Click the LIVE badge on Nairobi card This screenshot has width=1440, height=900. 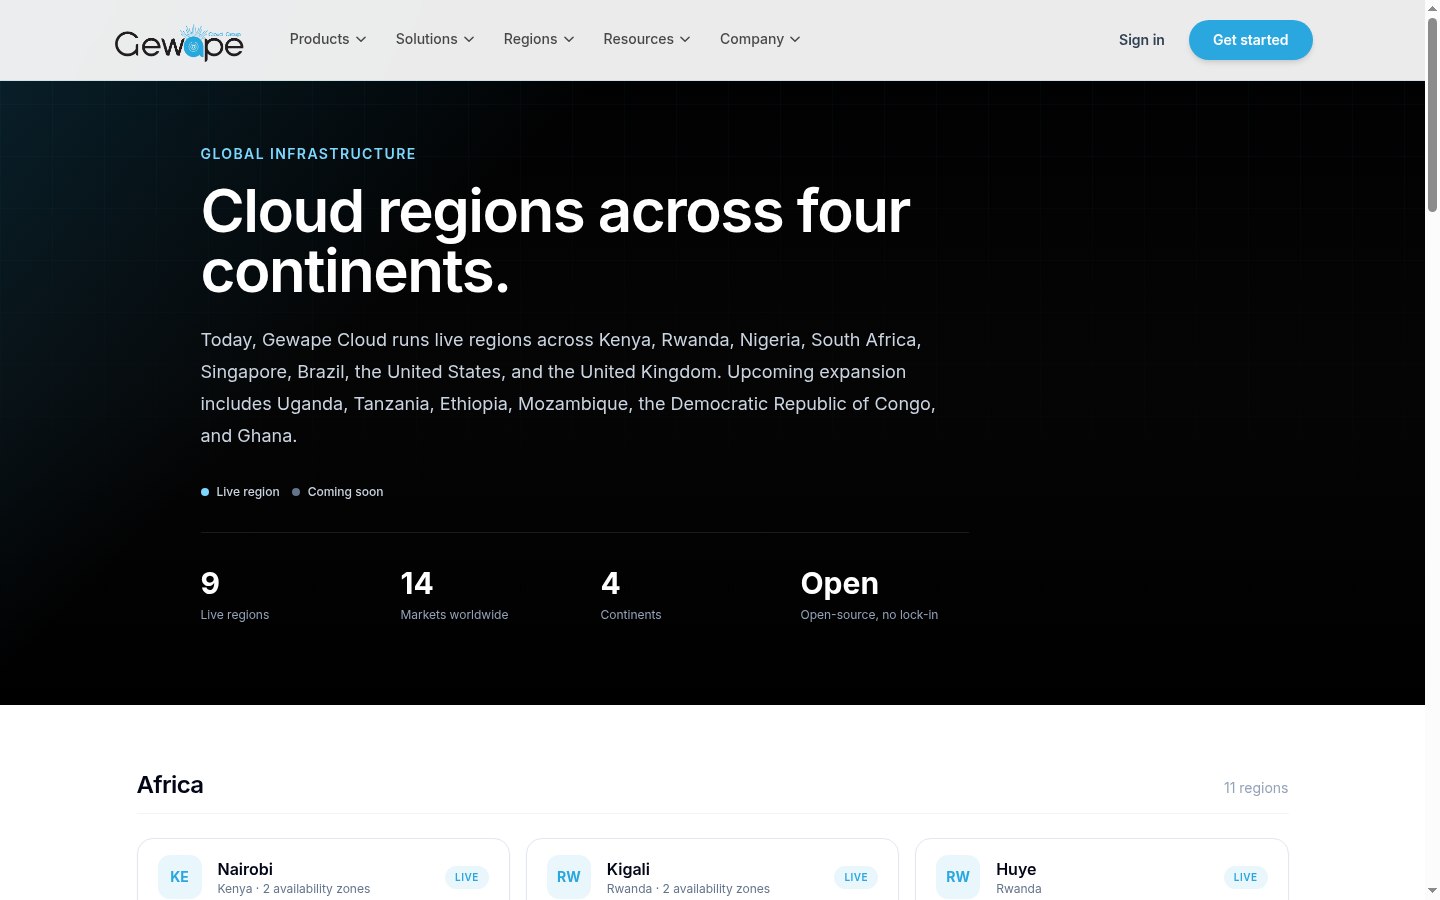point(467,877)
